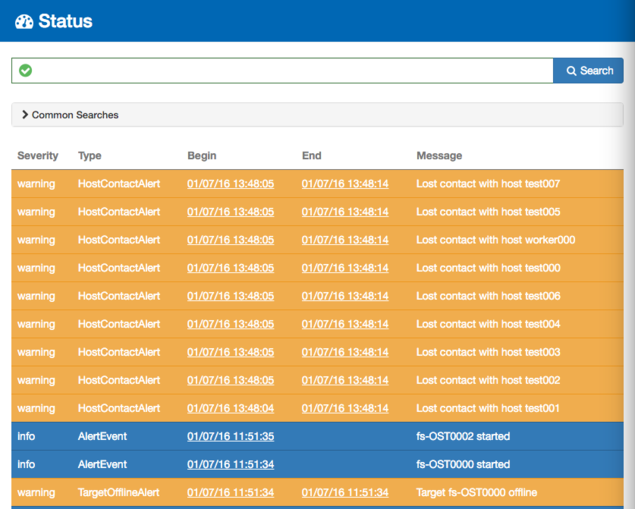Click begin time of fs-OST0002 started event
Image resolution: width=635 pixels, height=509 pixels.
click(x=230, y=436)
